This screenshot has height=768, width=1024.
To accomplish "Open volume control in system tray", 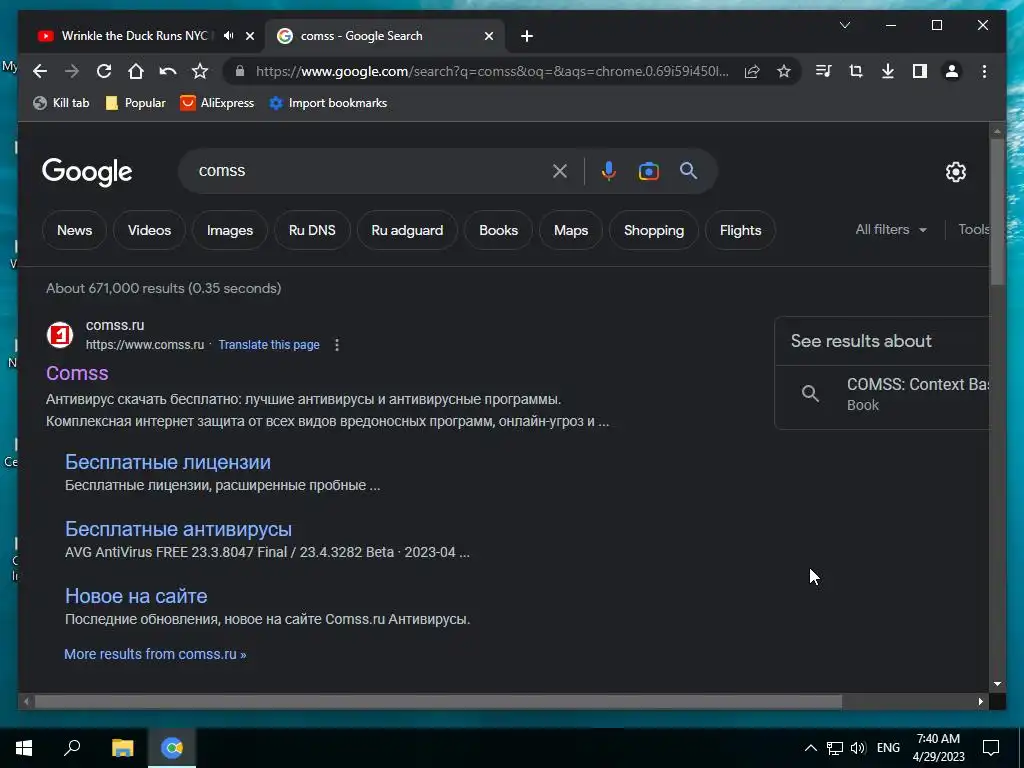I will tap(858, 748).
